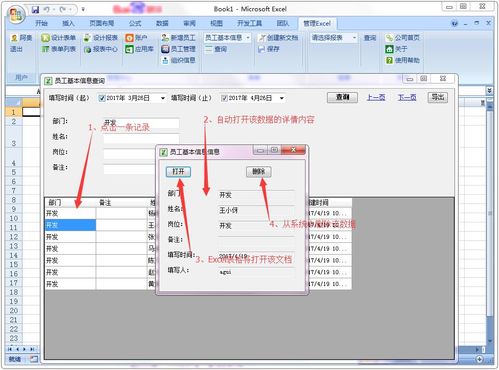Click the 组织信息 icon

(x=165, y=60)
